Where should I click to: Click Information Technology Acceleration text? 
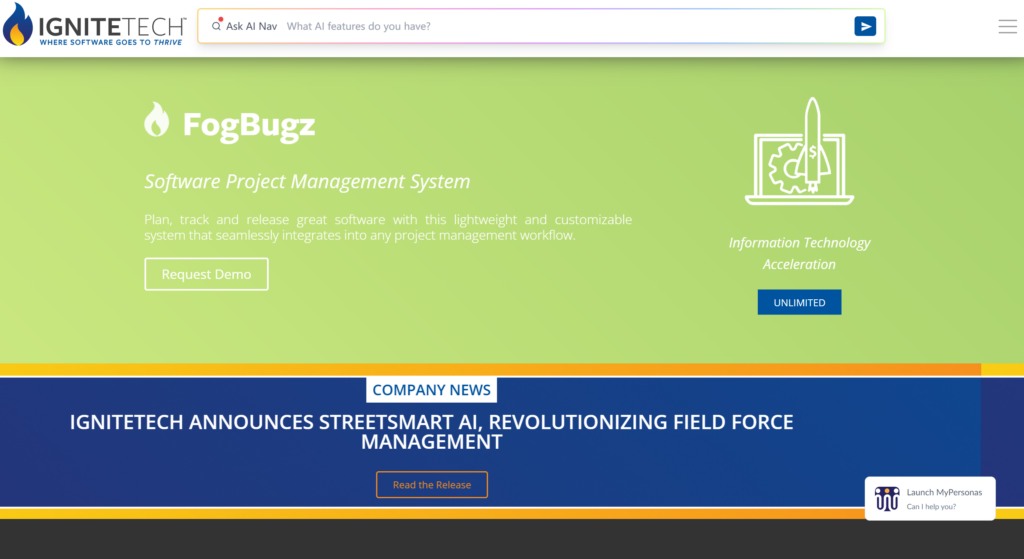click(799, 253)
